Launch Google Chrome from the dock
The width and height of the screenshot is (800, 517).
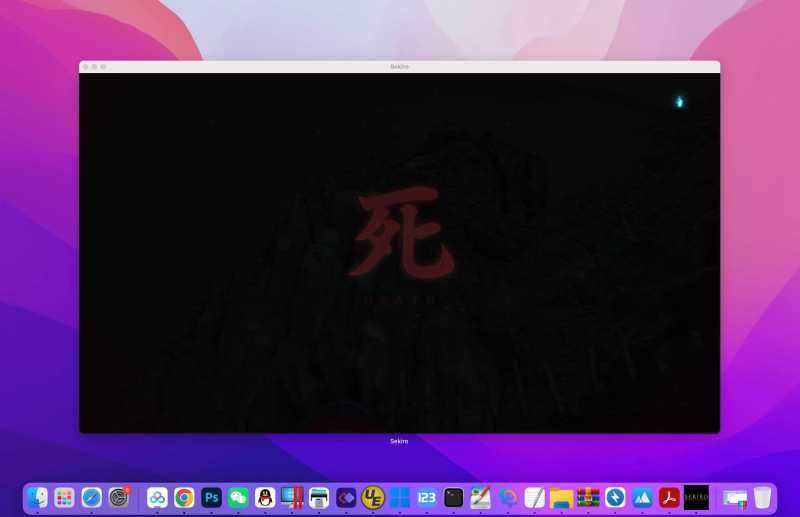(184, 498)
